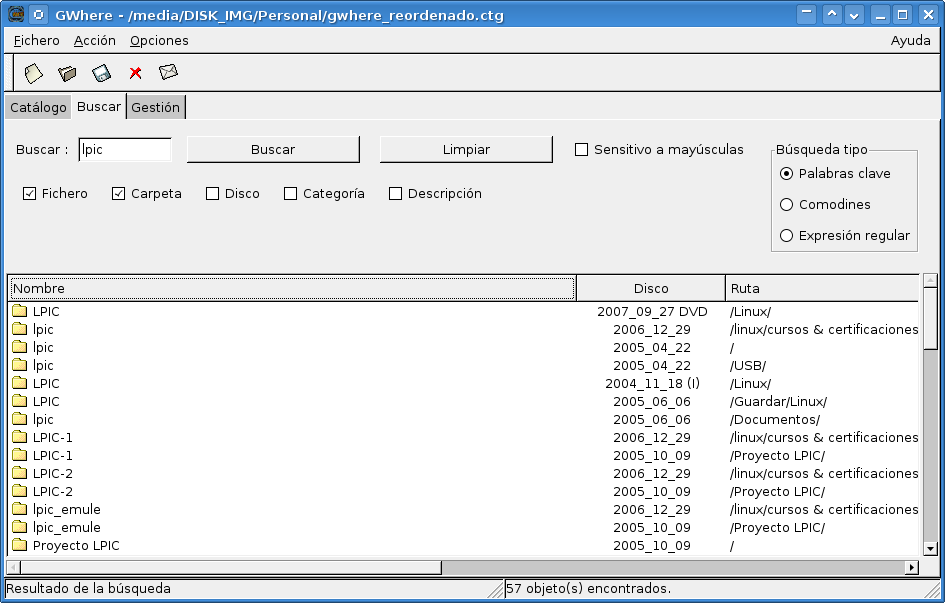Click the envelope mail icon in toolbar
This screenshot has width=945, height=603.
[x=168, y=72]
